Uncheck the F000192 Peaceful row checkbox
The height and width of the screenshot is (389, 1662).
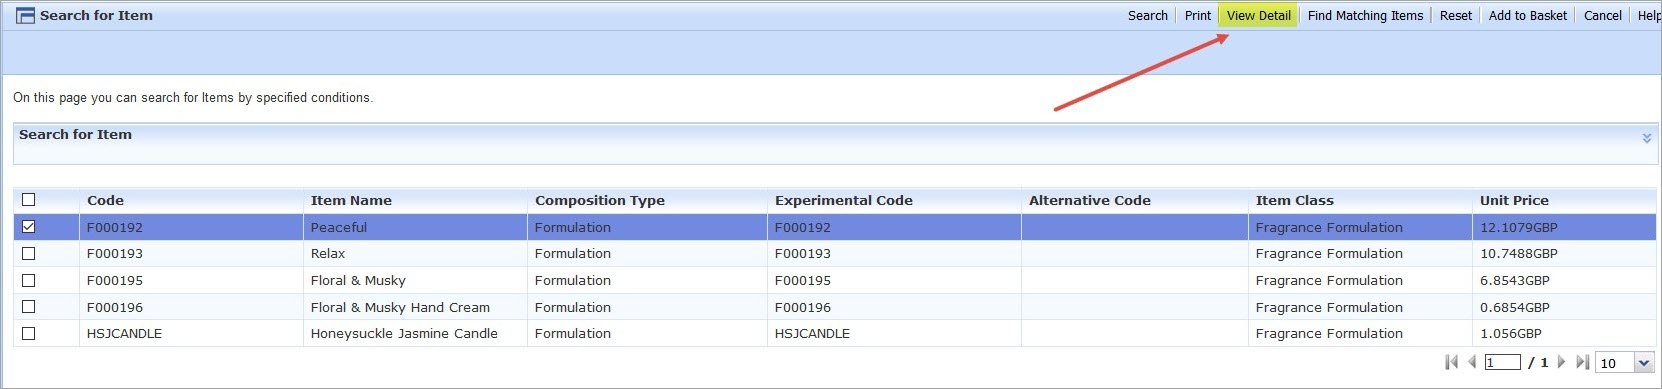pyautogui.click(x=28, y=227)
